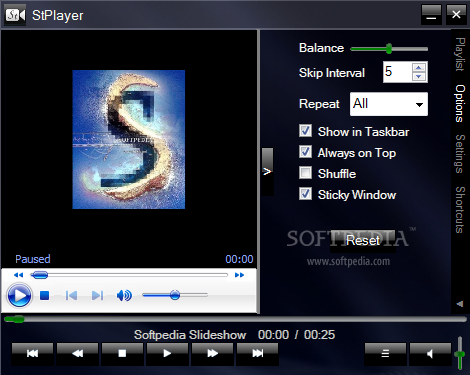The image size is (470, 375).
Task: Uncheck Always on Top
Action: 305,152
